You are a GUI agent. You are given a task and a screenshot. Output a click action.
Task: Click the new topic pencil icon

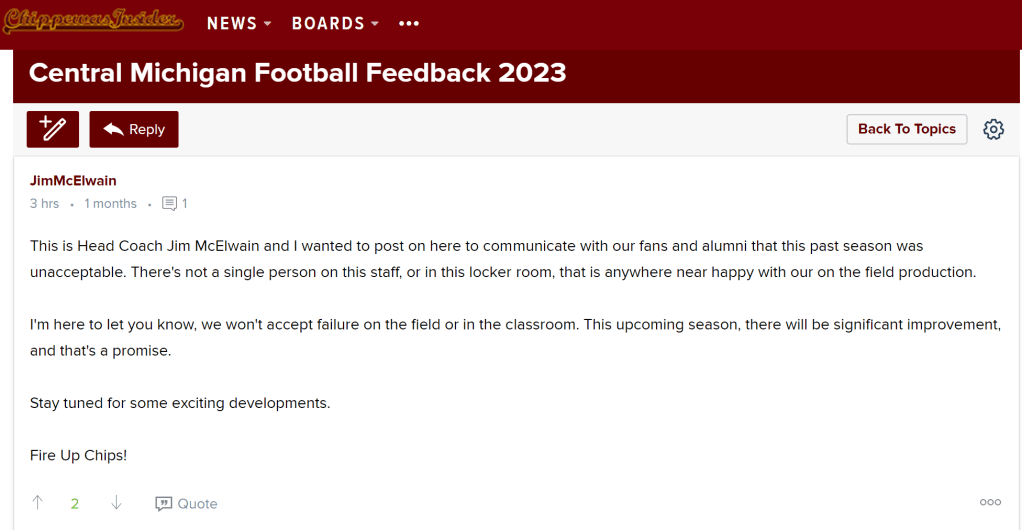53,129
